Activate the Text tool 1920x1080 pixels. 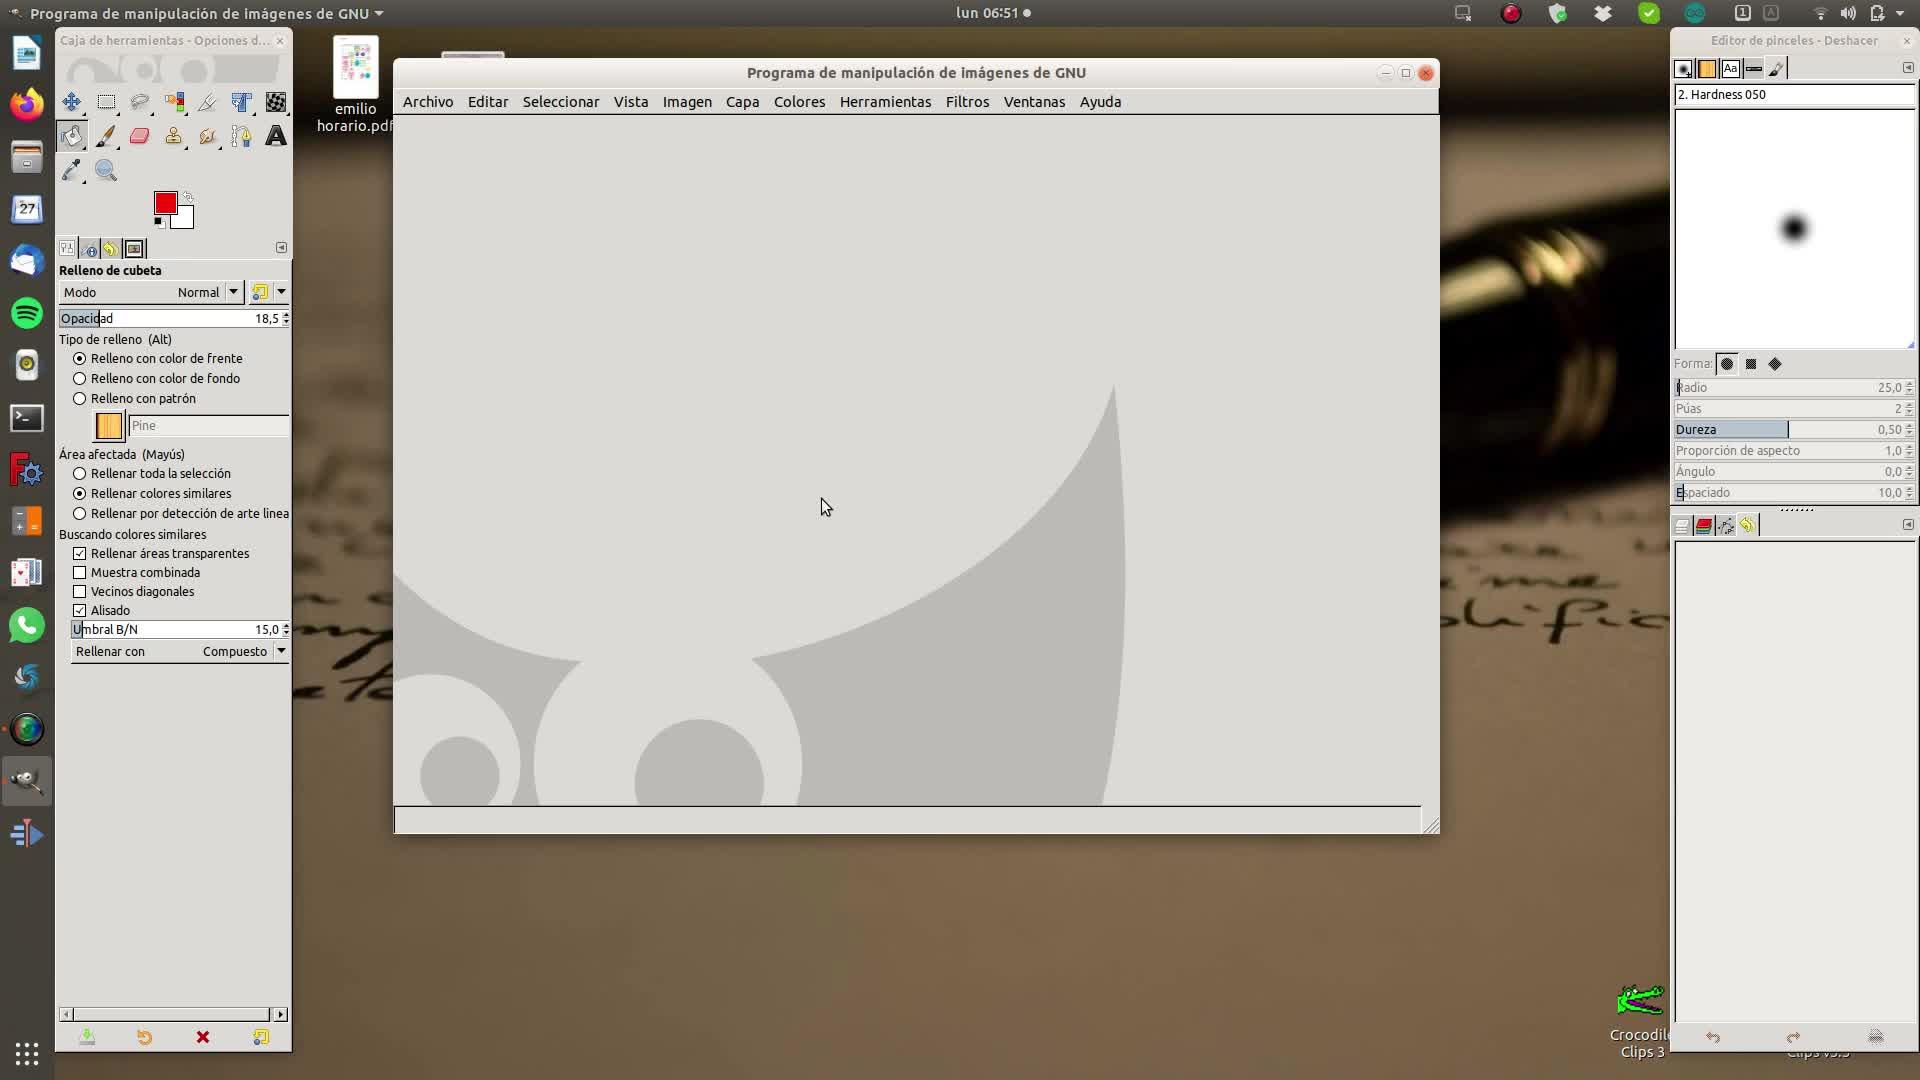276,136
